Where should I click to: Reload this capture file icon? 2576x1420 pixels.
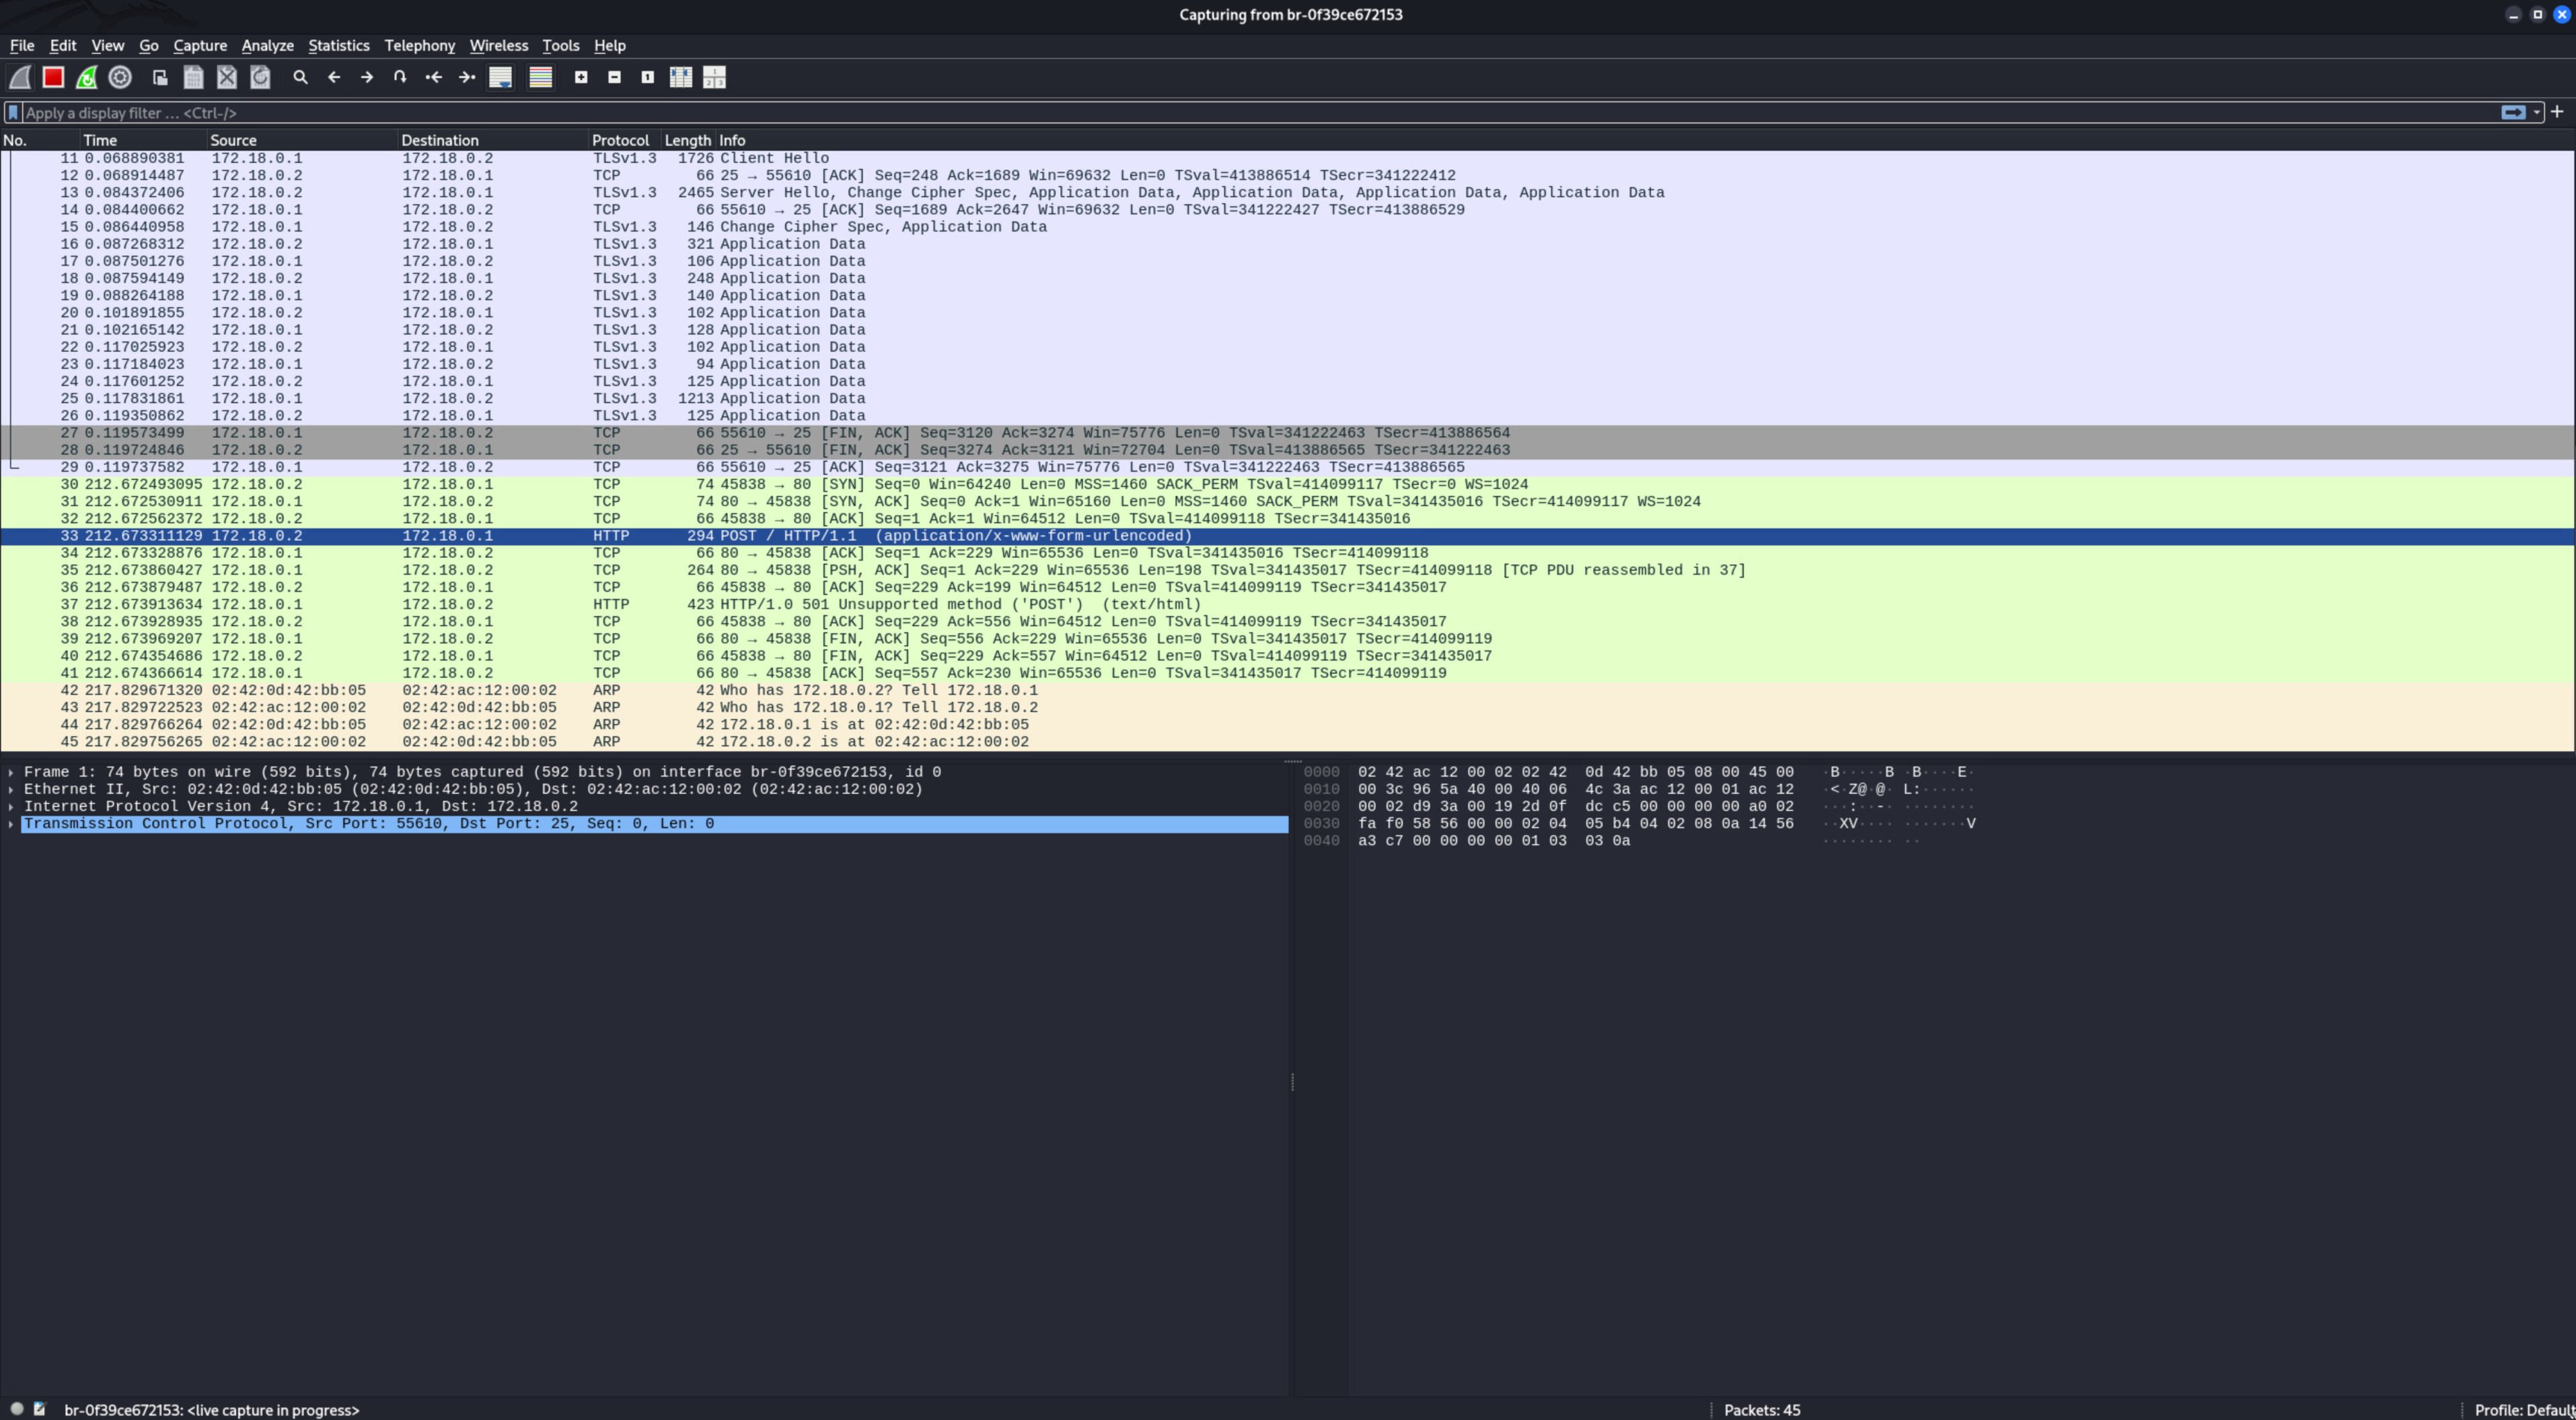coord(260,77)
